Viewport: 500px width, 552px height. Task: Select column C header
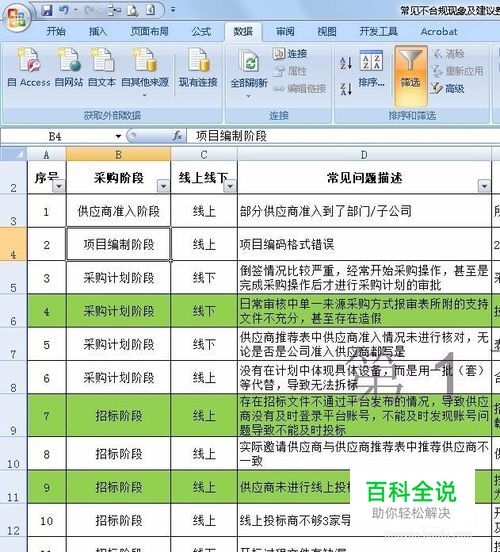204,154
